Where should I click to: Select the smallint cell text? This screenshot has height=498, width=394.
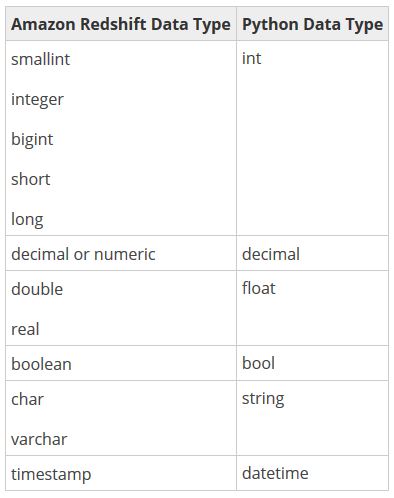coord(40,59)
